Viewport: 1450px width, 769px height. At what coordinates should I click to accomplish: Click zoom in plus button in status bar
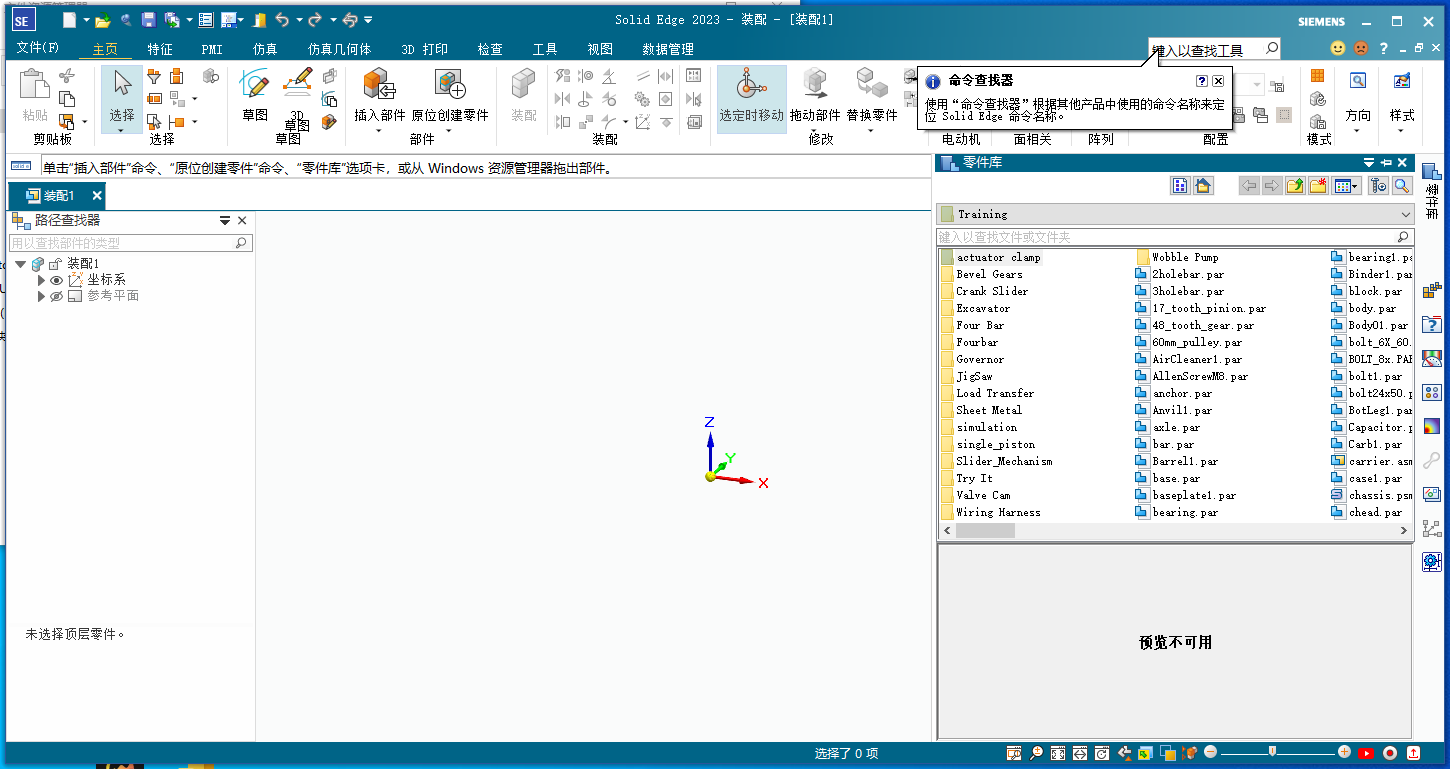click(1344, 752)
